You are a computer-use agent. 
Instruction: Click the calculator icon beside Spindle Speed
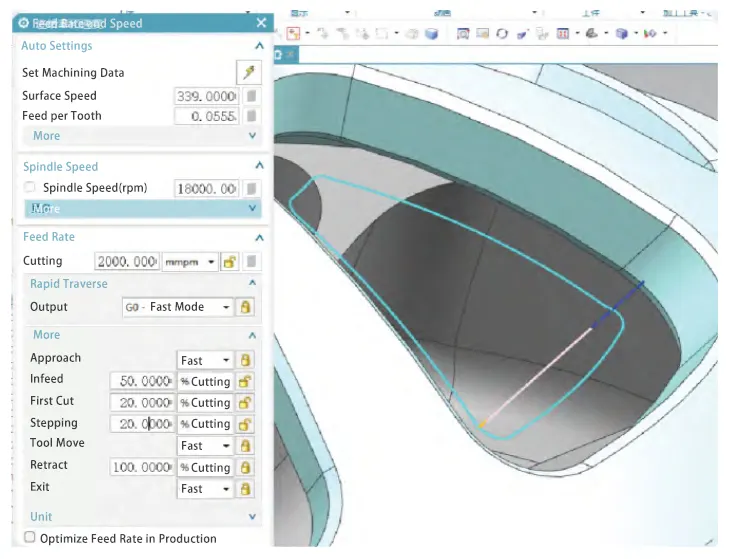click(x=252, y=188)
